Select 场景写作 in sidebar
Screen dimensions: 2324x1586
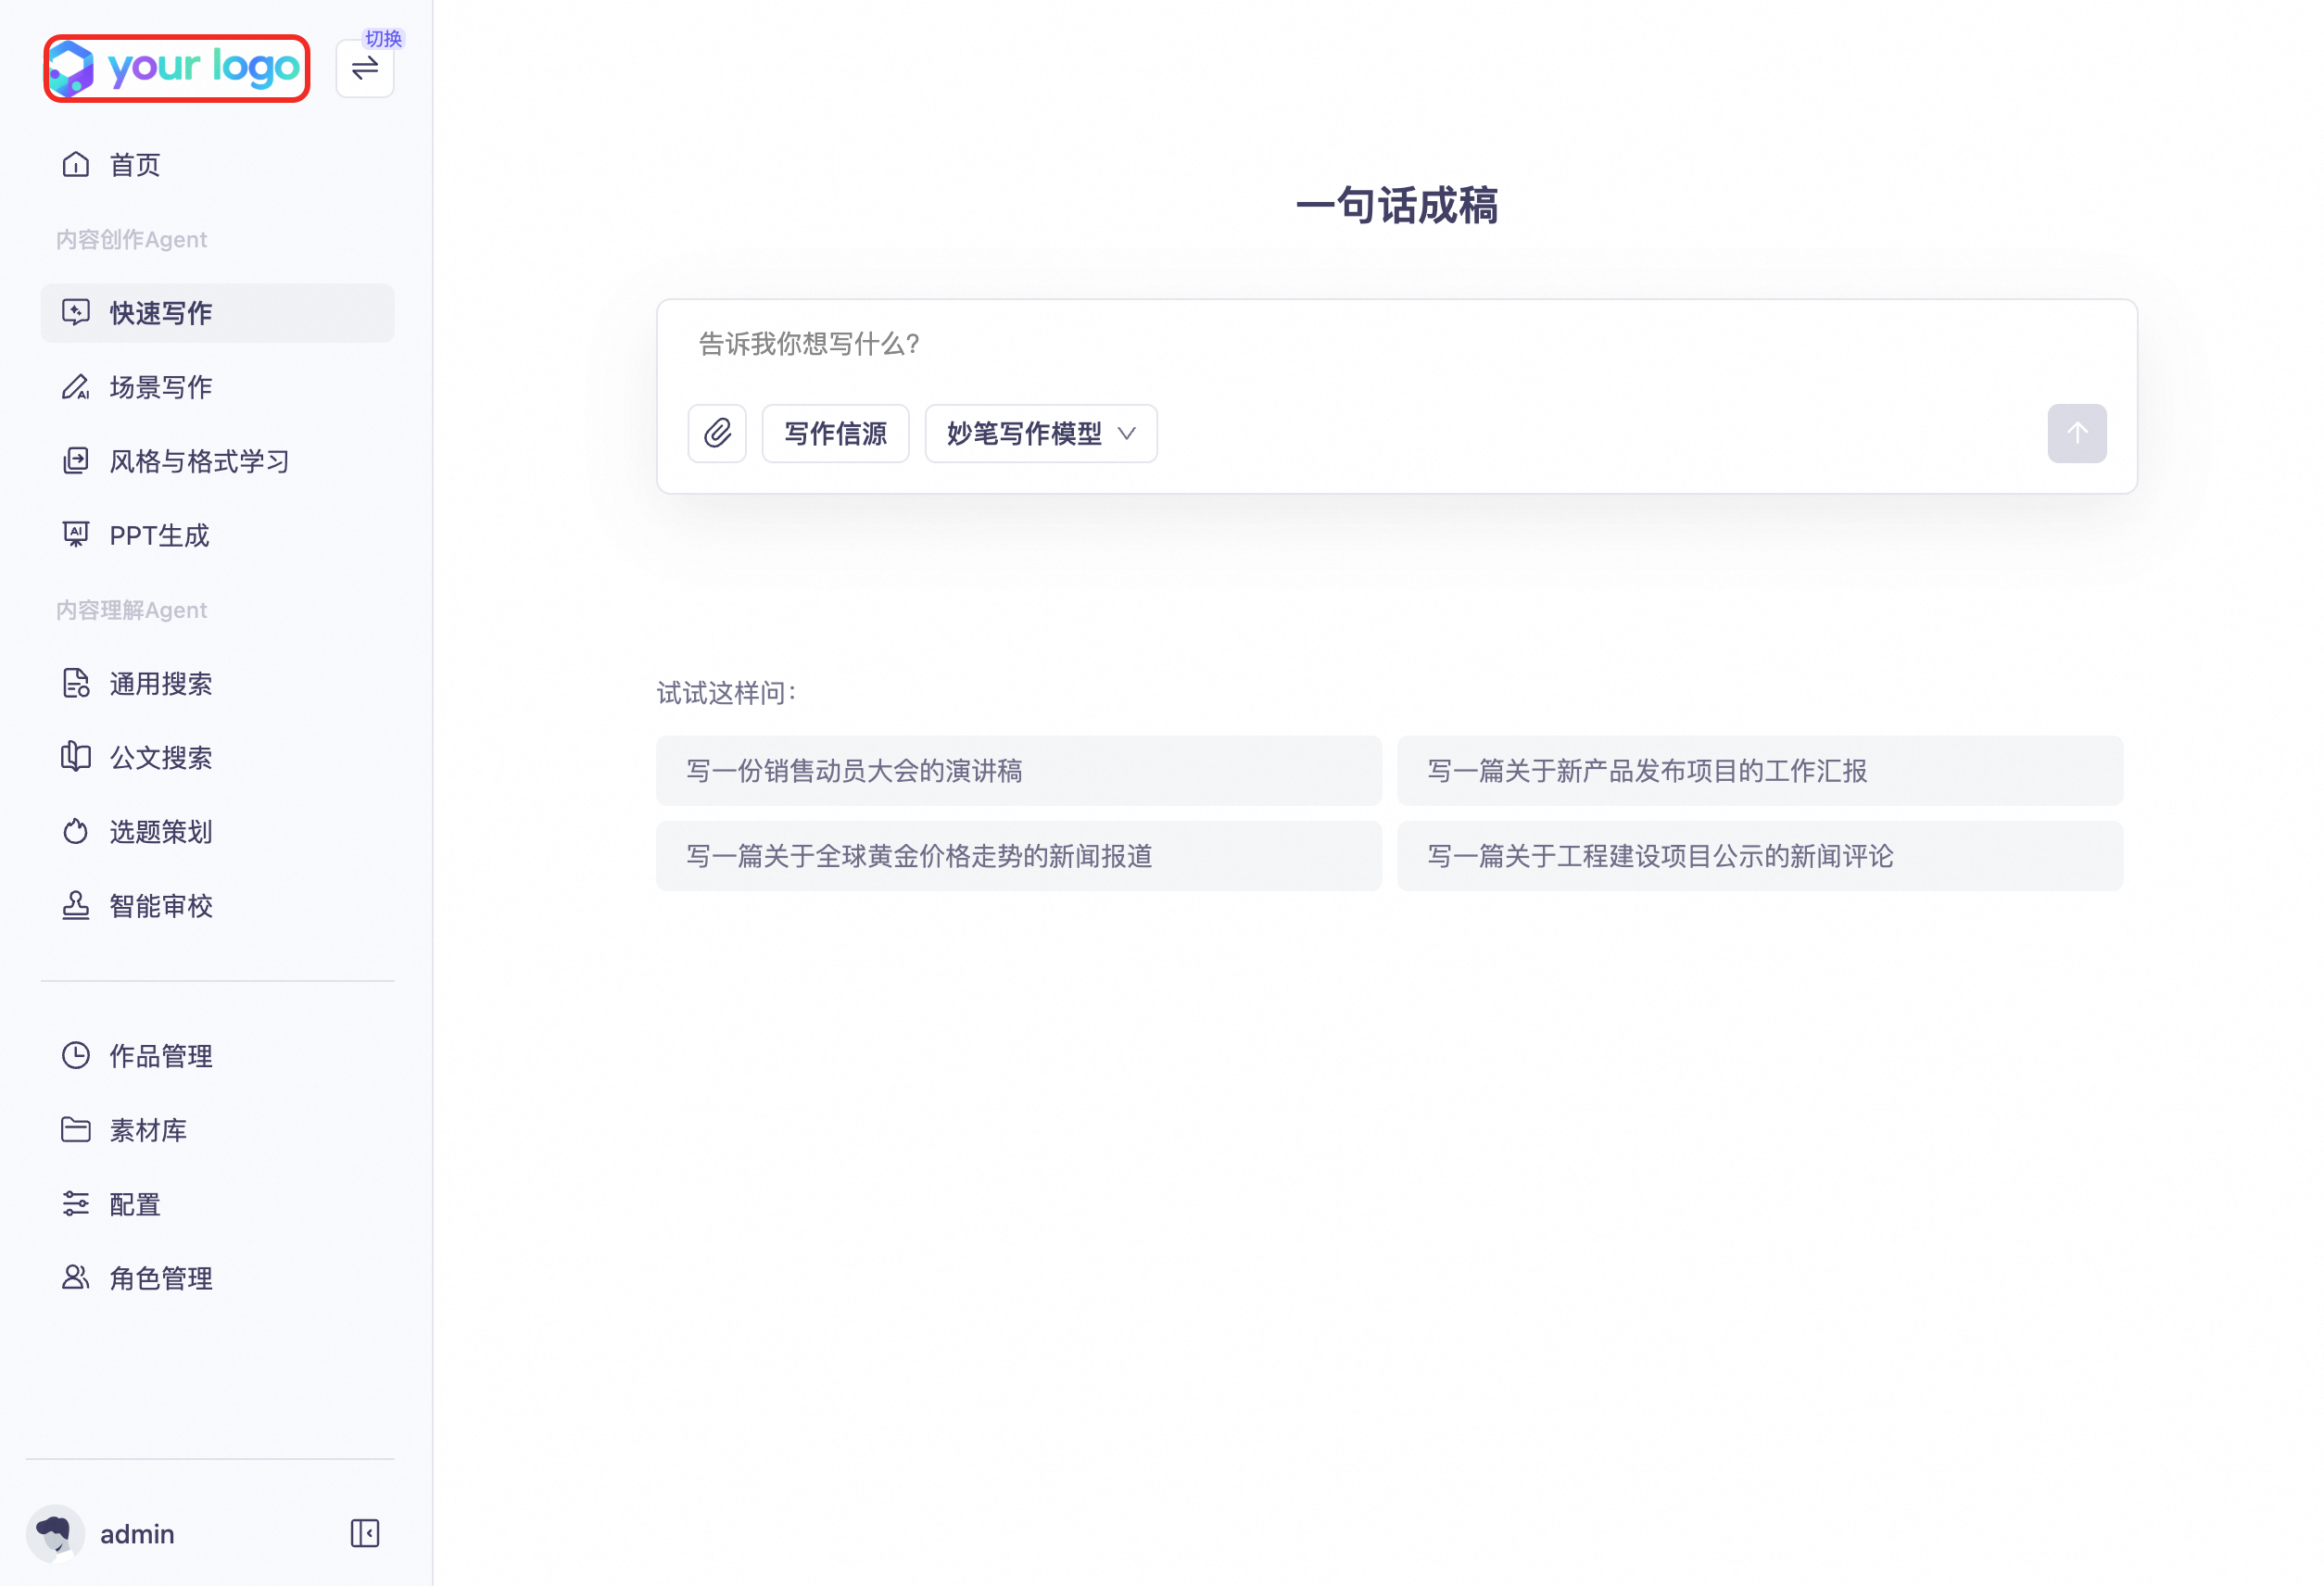(160, 387)
